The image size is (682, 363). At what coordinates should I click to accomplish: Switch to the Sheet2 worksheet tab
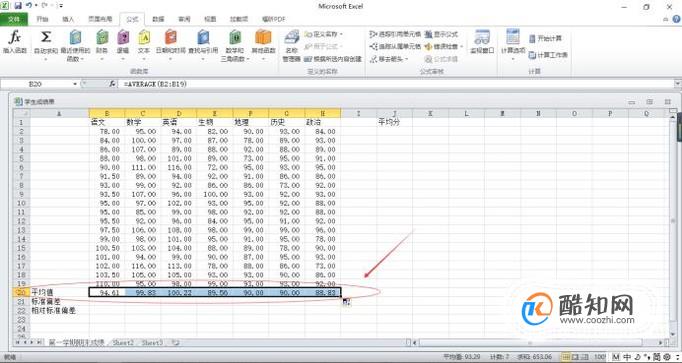[x=123, y=343]
